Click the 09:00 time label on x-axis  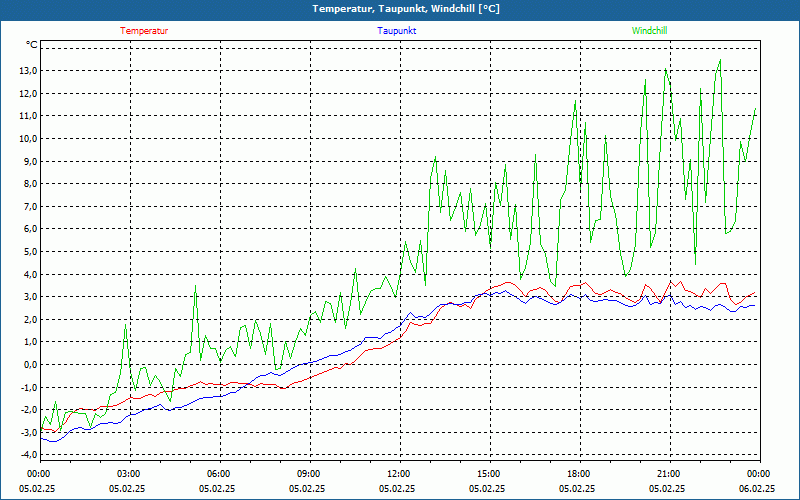click(x=309, y=474)
